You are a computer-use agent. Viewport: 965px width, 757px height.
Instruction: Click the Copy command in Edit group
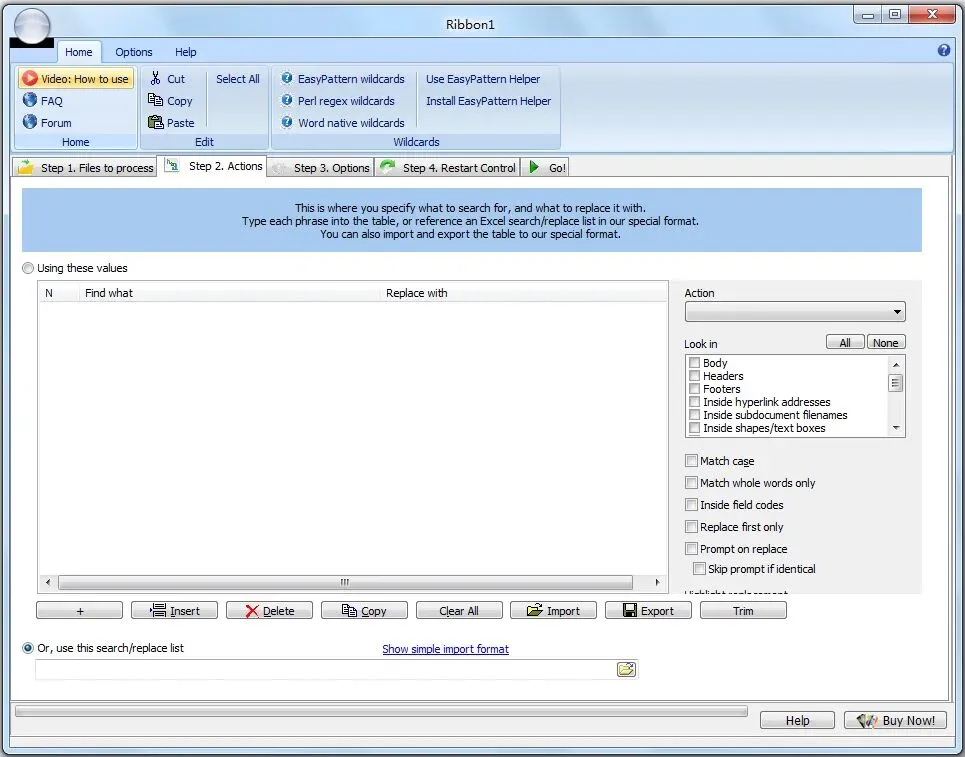(x=170, y=100)
